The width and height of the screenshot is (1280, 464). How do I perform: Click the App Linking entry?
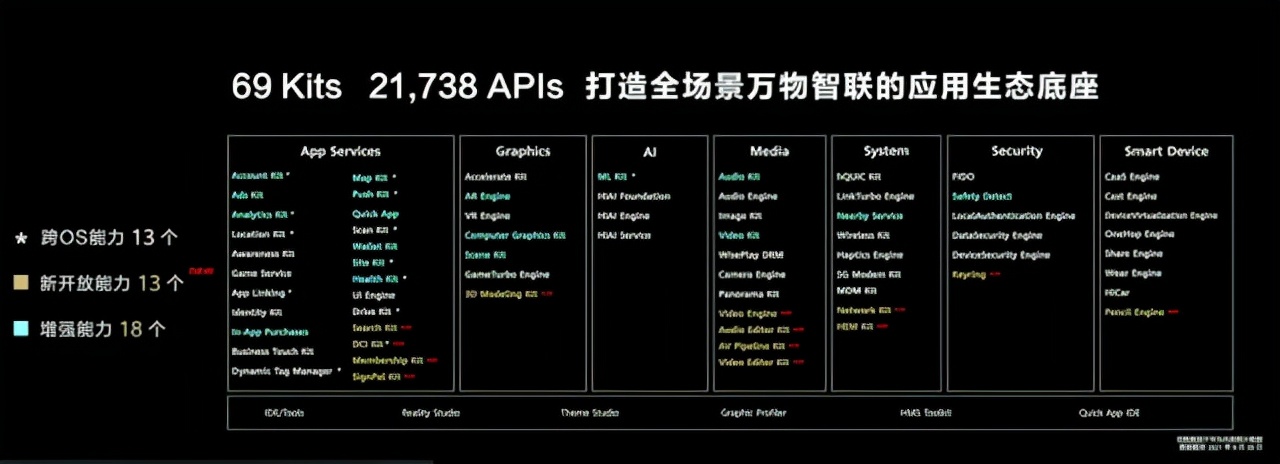(x=257, y=293)
